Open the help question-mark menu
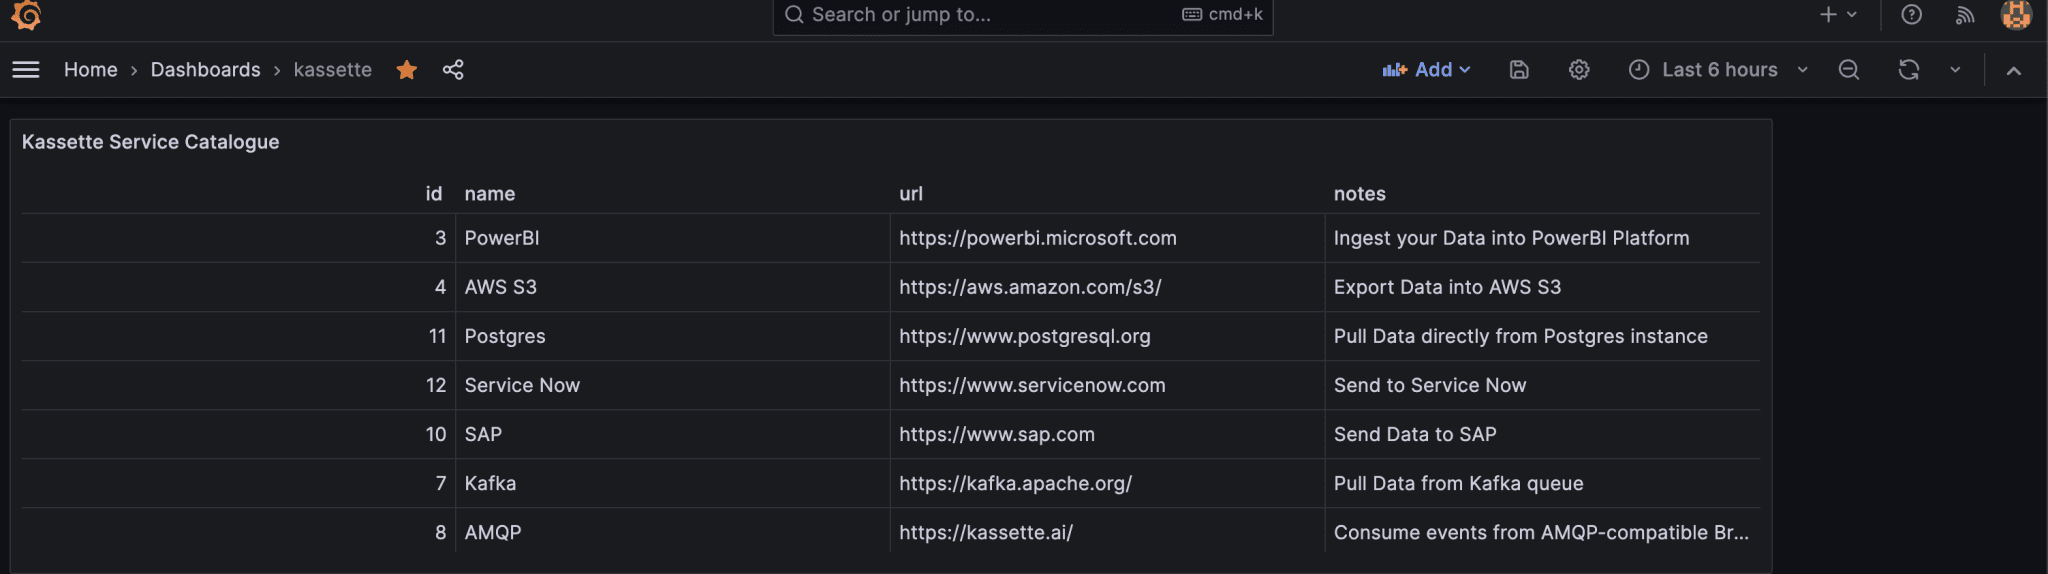The height and width of the screenshot is (574, 2048). point(1912,14)
